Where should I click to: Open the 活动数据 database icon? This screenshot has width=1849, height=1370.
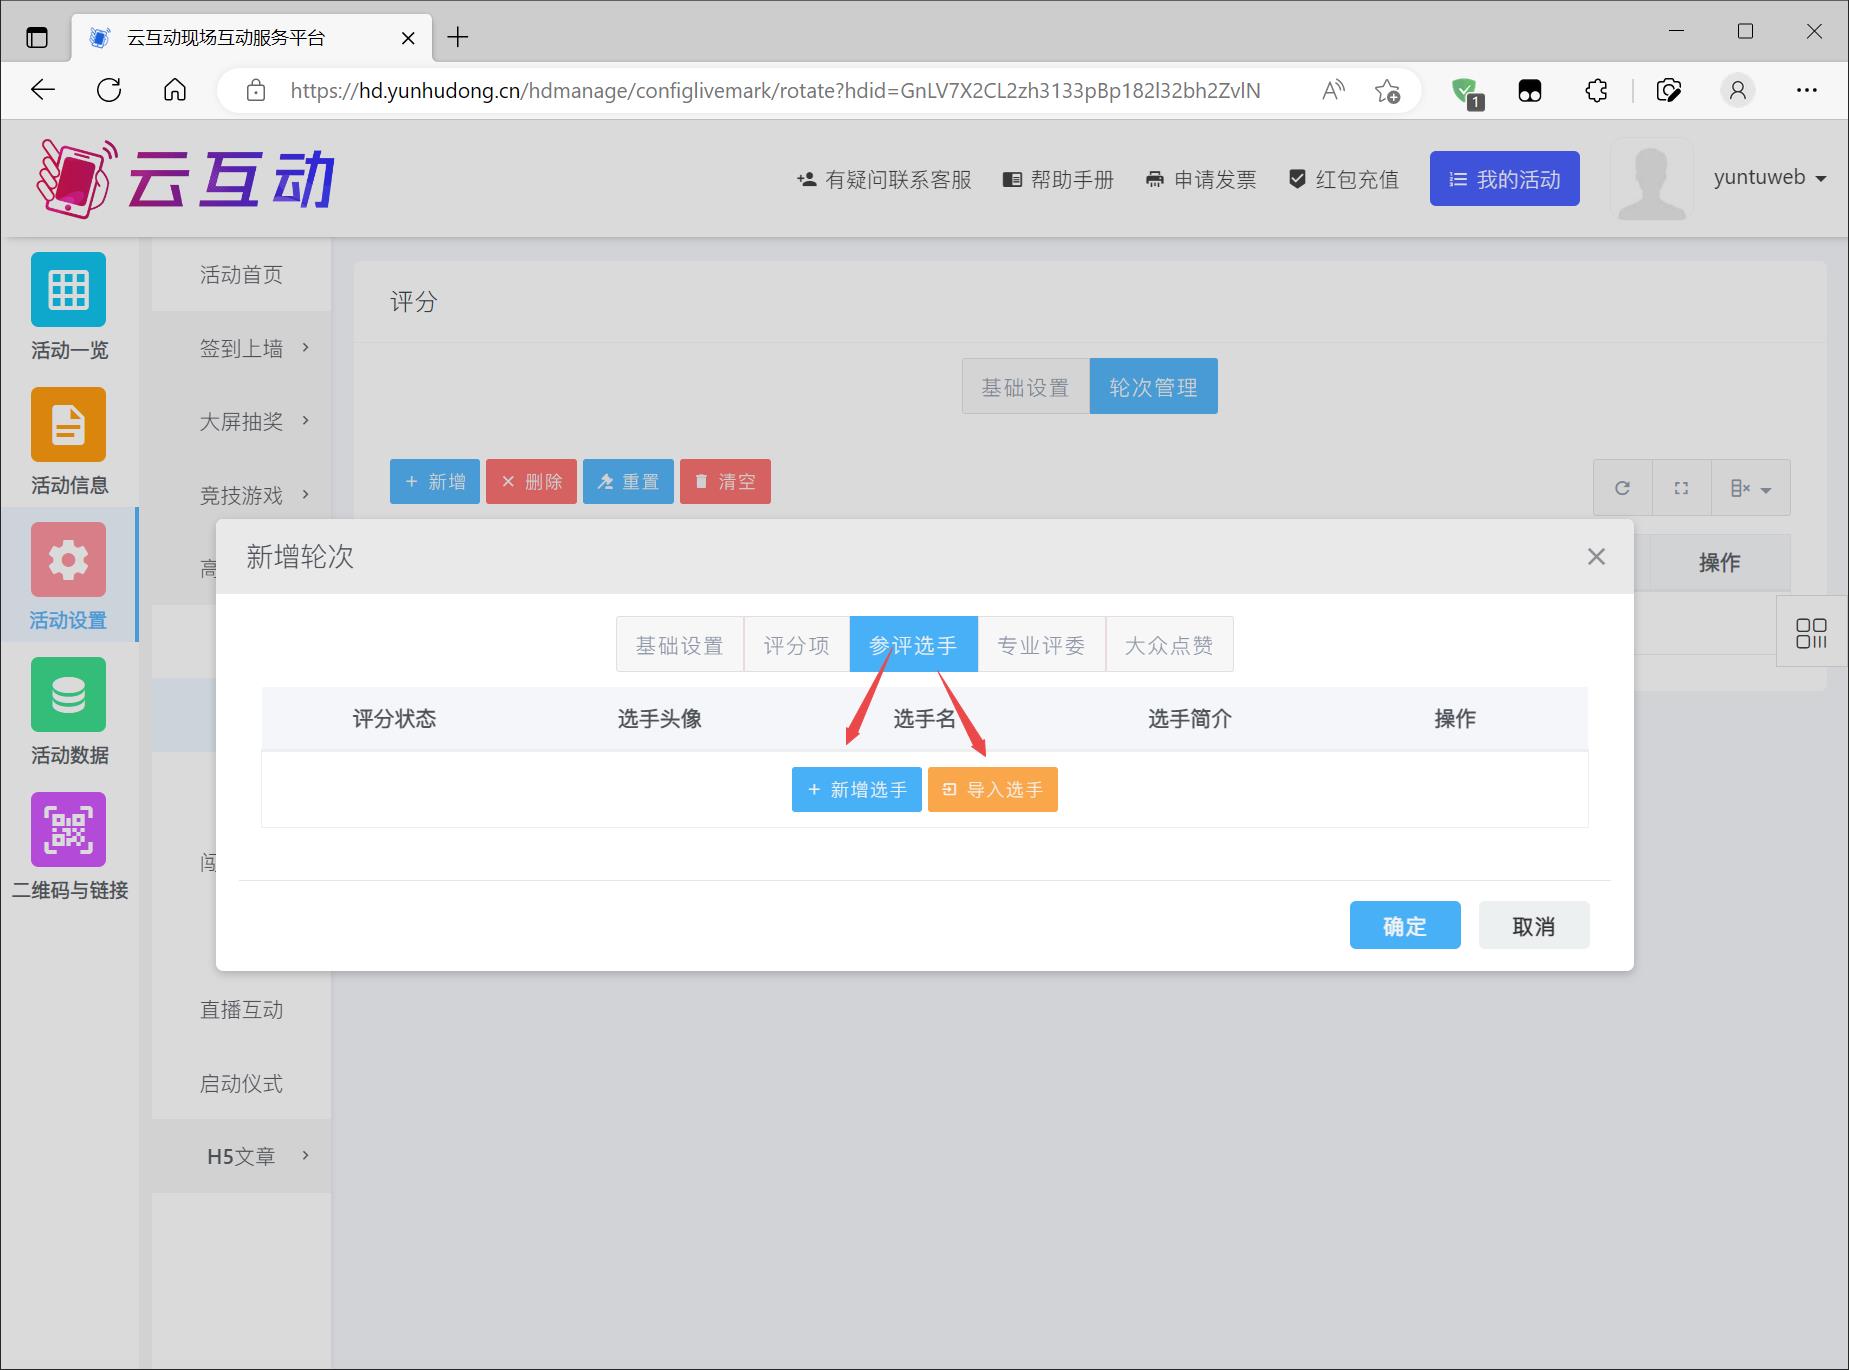coord(68,695)
